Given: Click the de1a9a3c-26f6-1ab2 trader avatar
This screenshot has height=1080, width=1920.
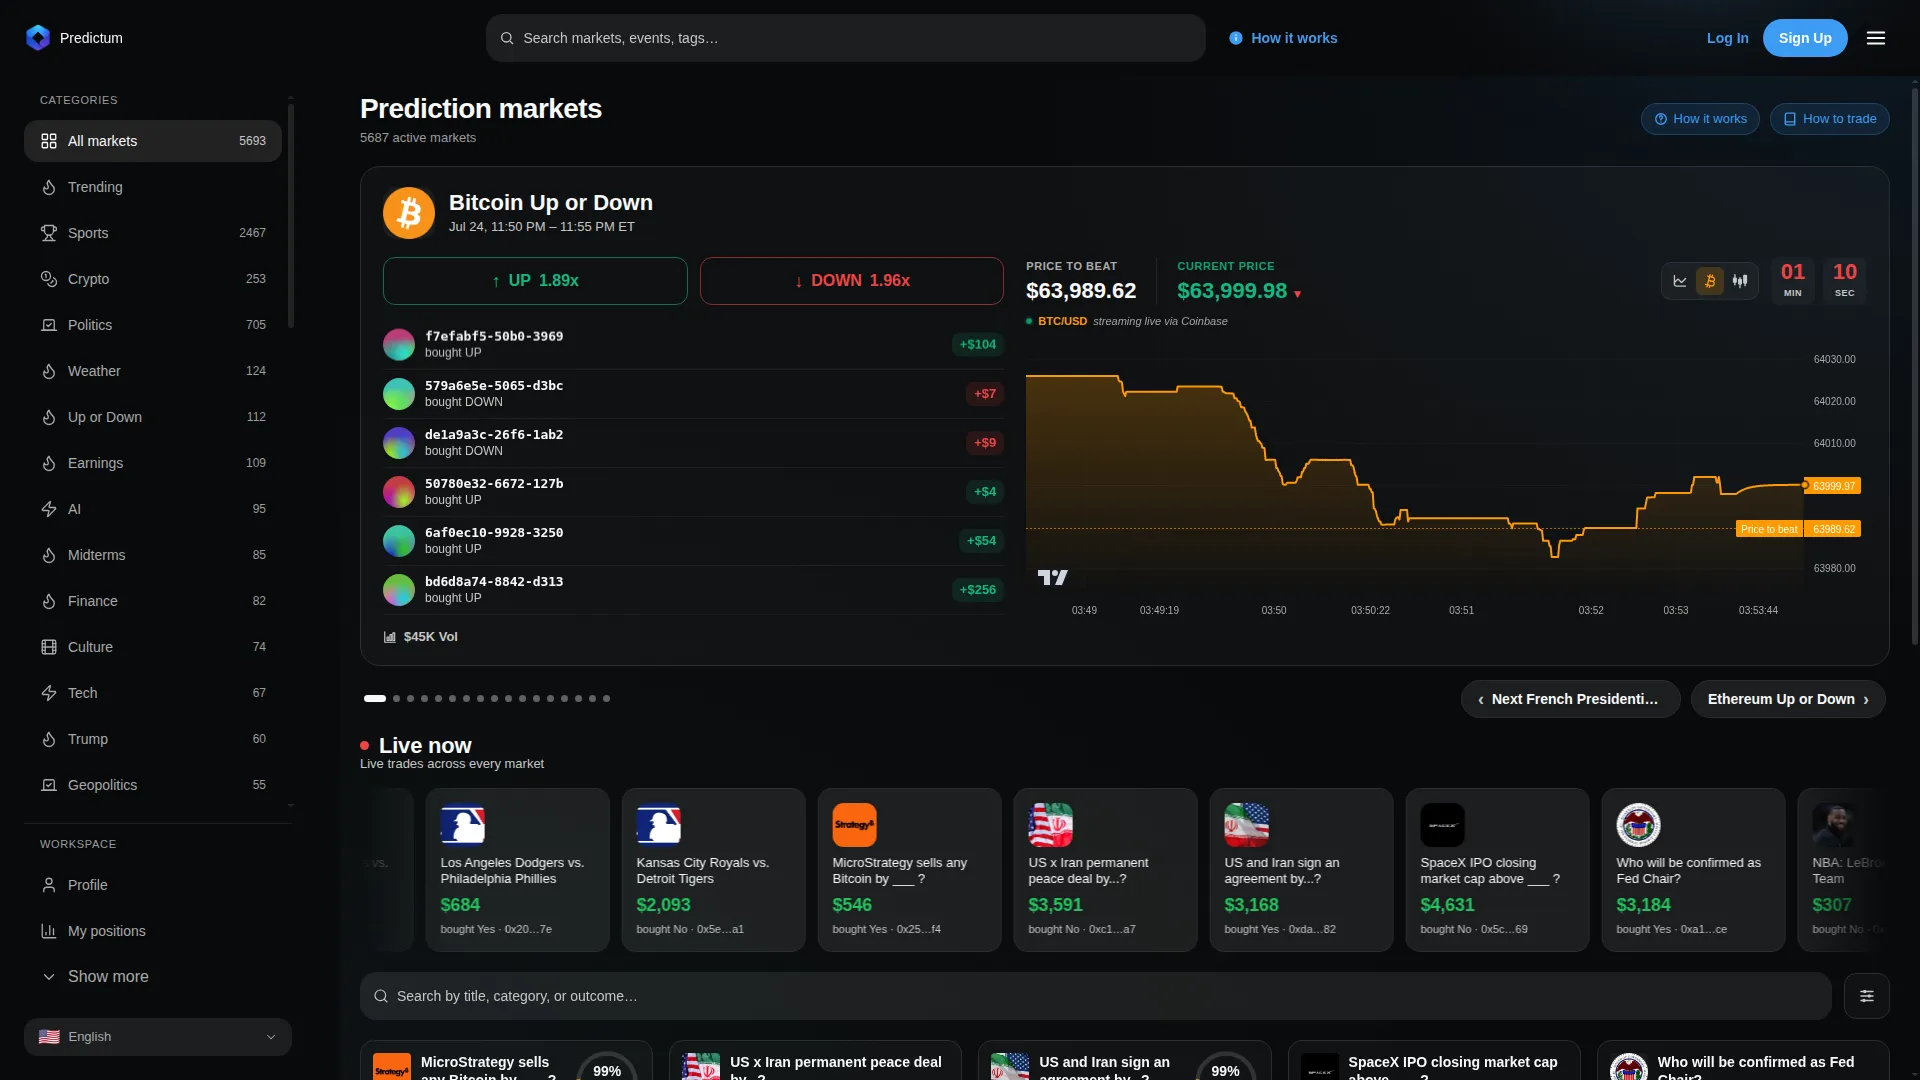Looking at the screenshot, I should tap(399, 442).
